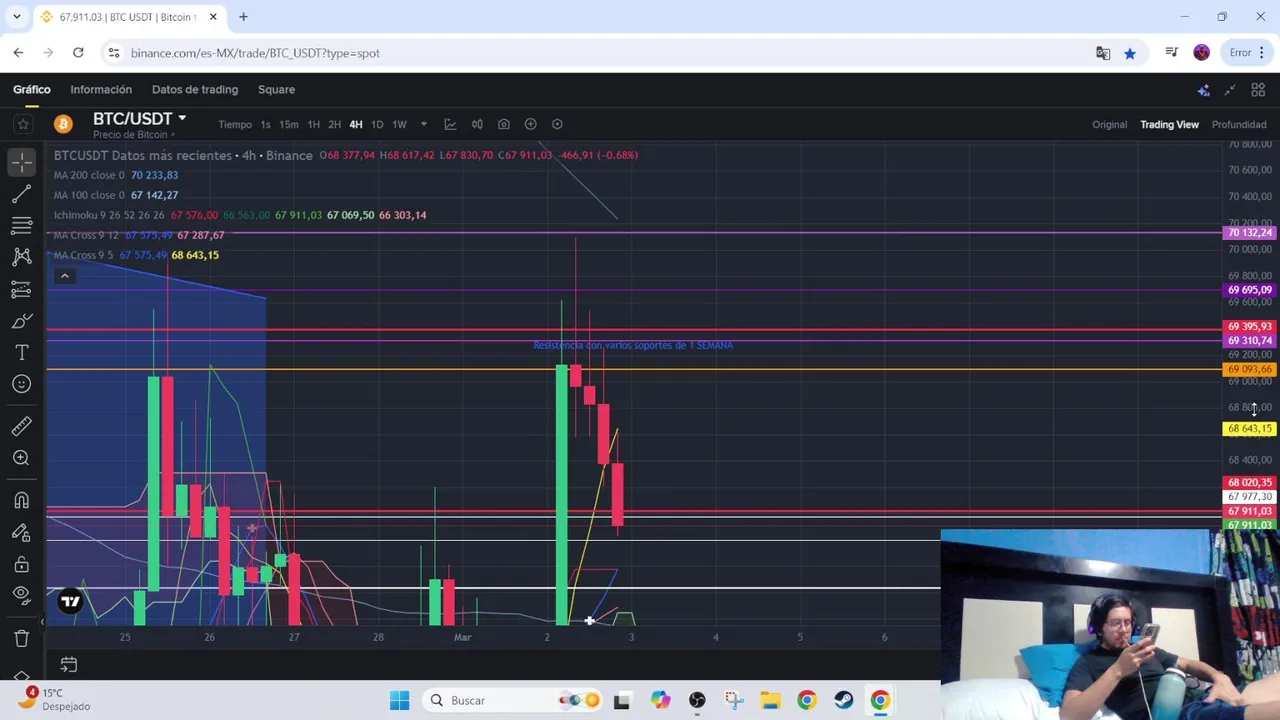This screenshot has width=1280, height=720.
Task: Switch to the Trading View chart
Action: click(x=1169, y=125)
